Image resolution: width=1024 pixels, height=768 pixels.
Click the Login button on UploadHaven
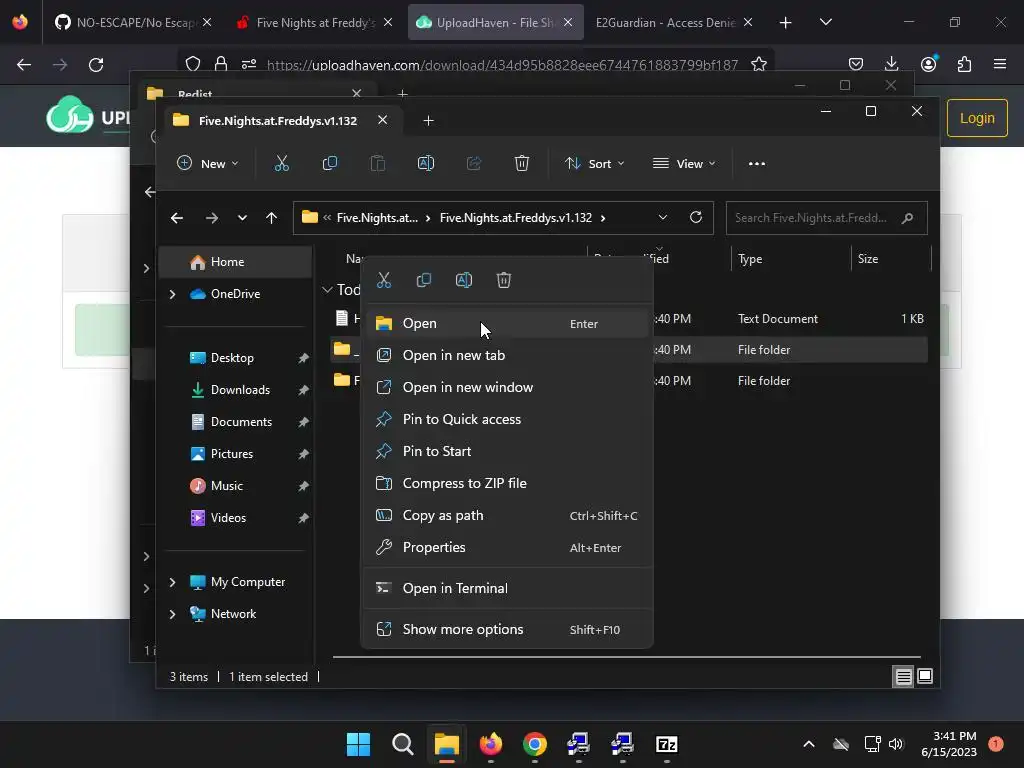tap(977, 118)
